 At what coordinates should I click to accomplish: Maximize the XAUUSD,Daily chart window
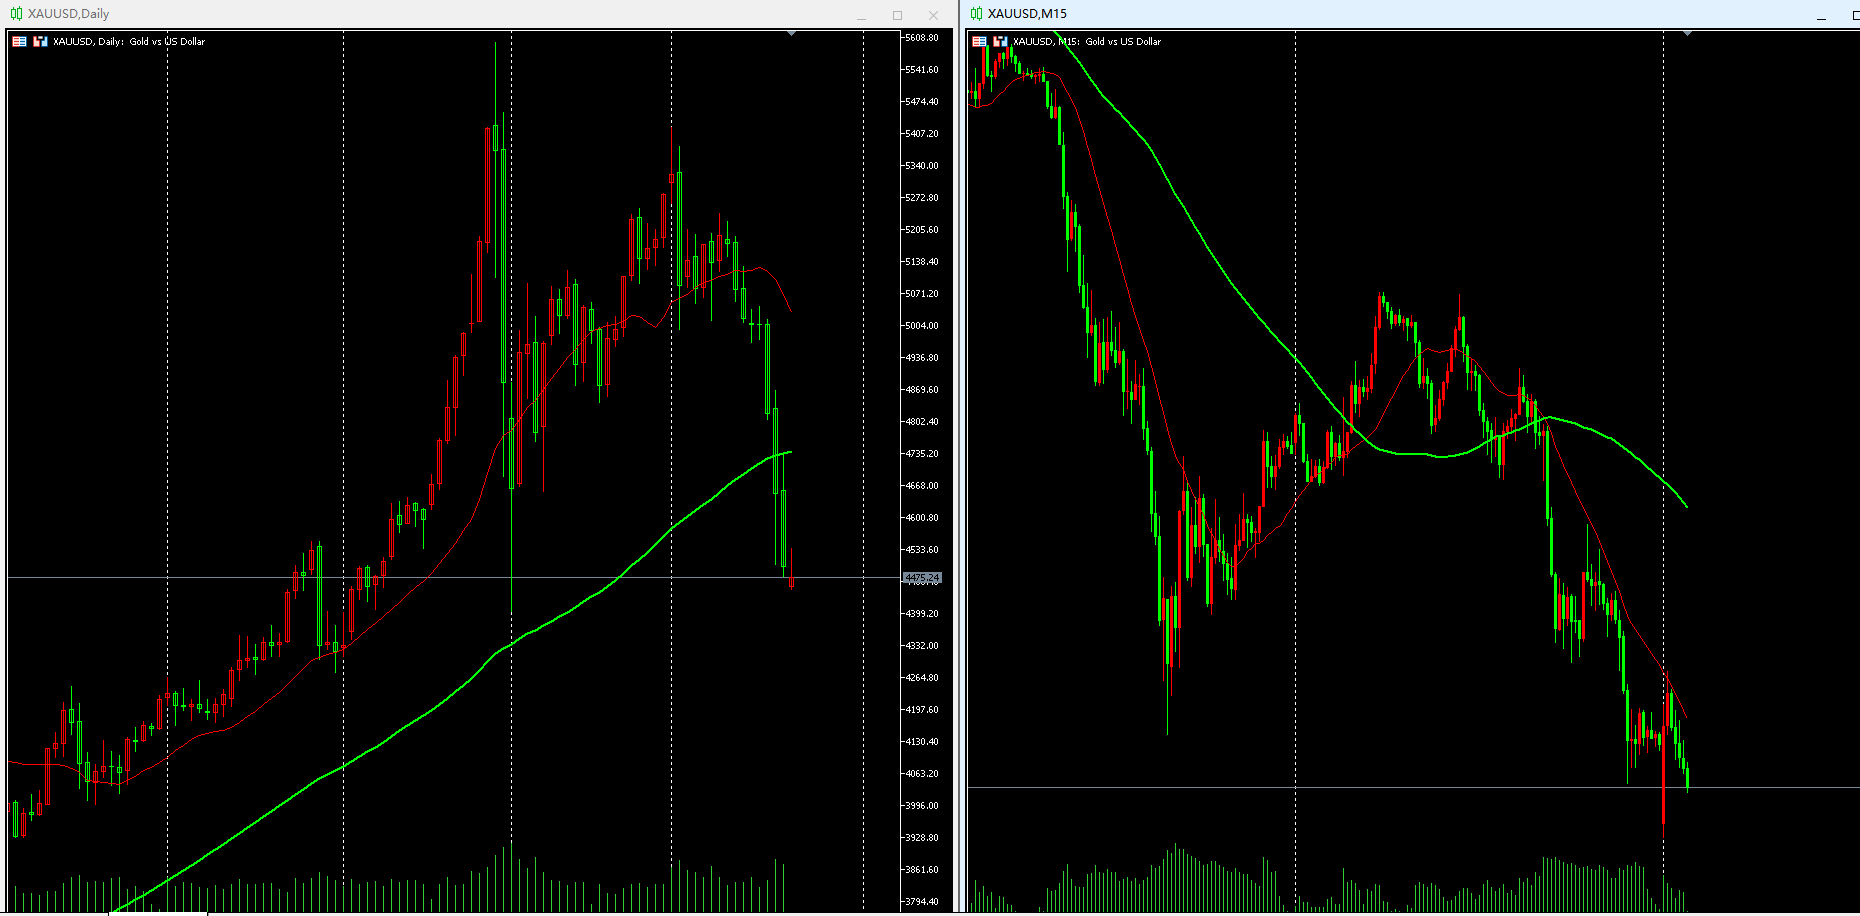point(897,15)
